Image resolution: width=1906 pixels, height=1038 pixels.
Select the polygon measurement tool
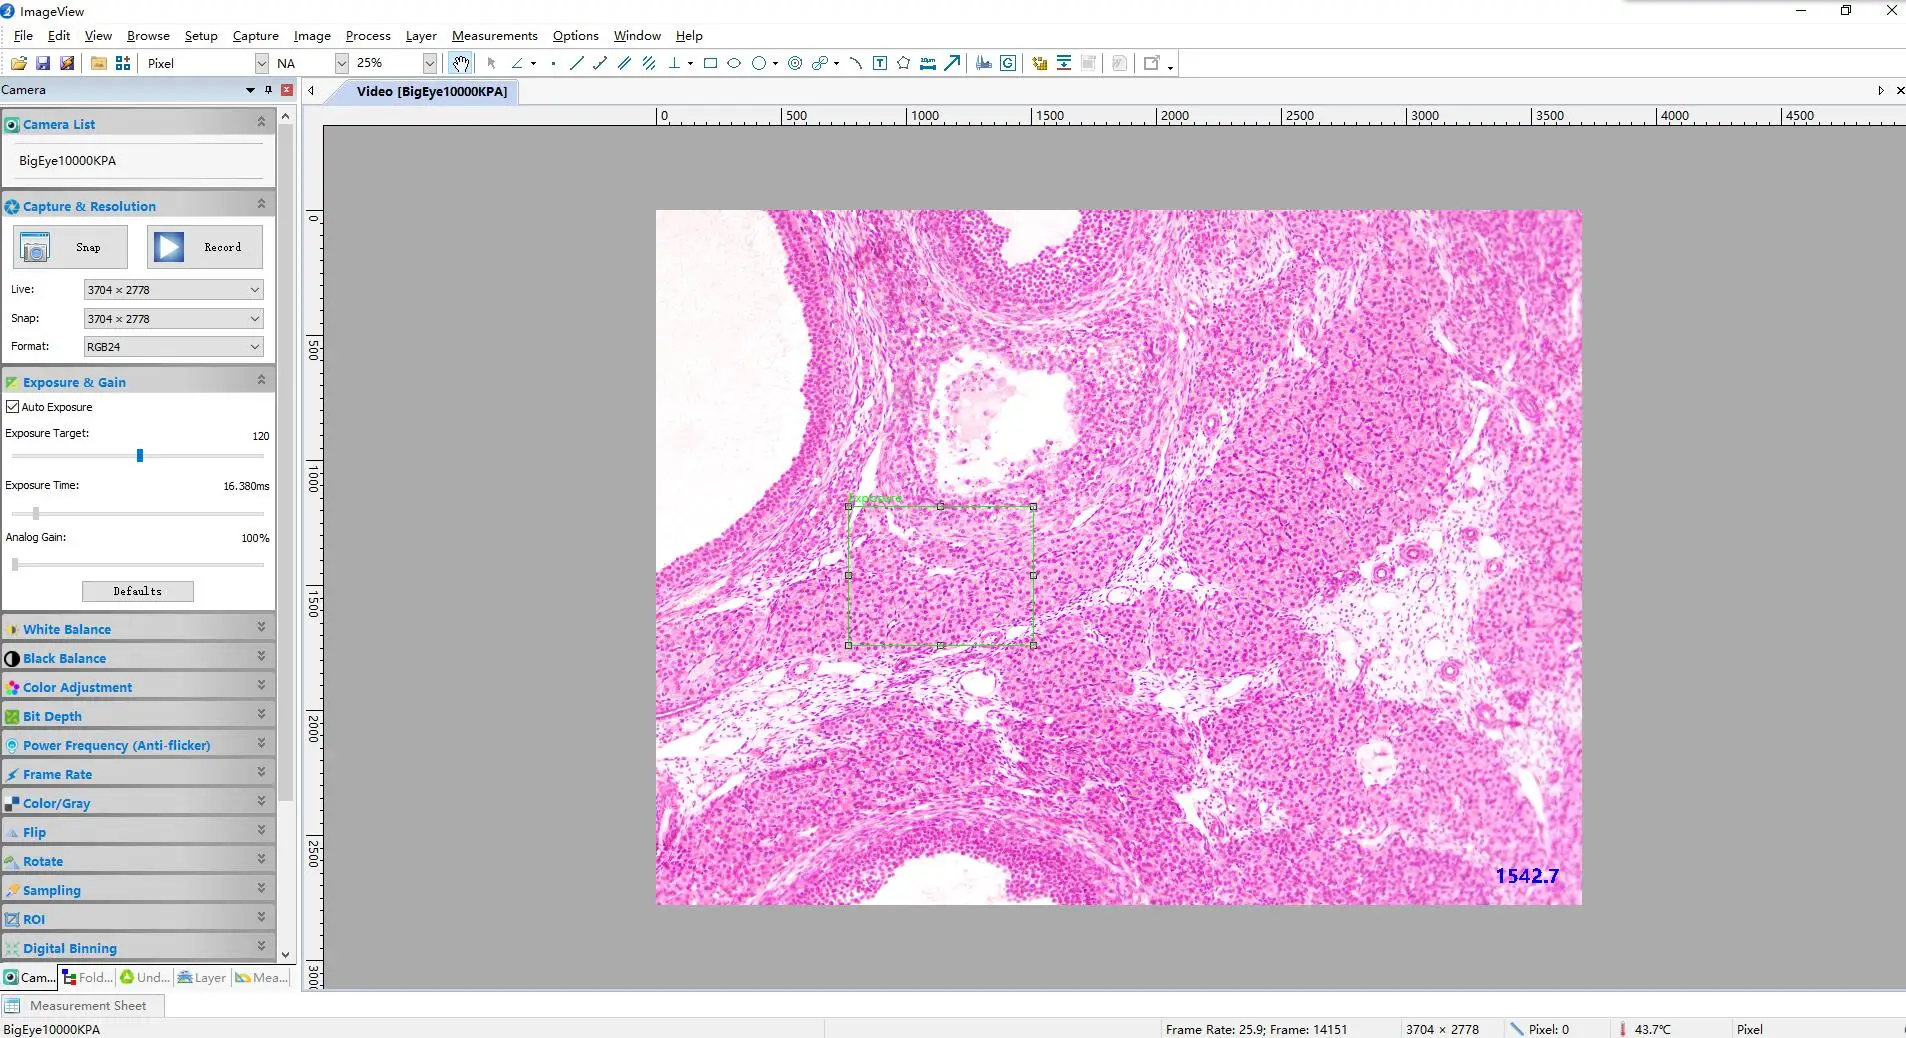coord(904,63)
